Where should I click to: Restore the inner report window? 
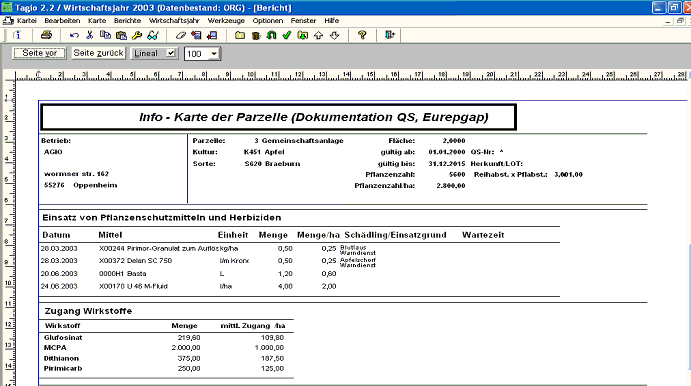click(x=680, y=21)
